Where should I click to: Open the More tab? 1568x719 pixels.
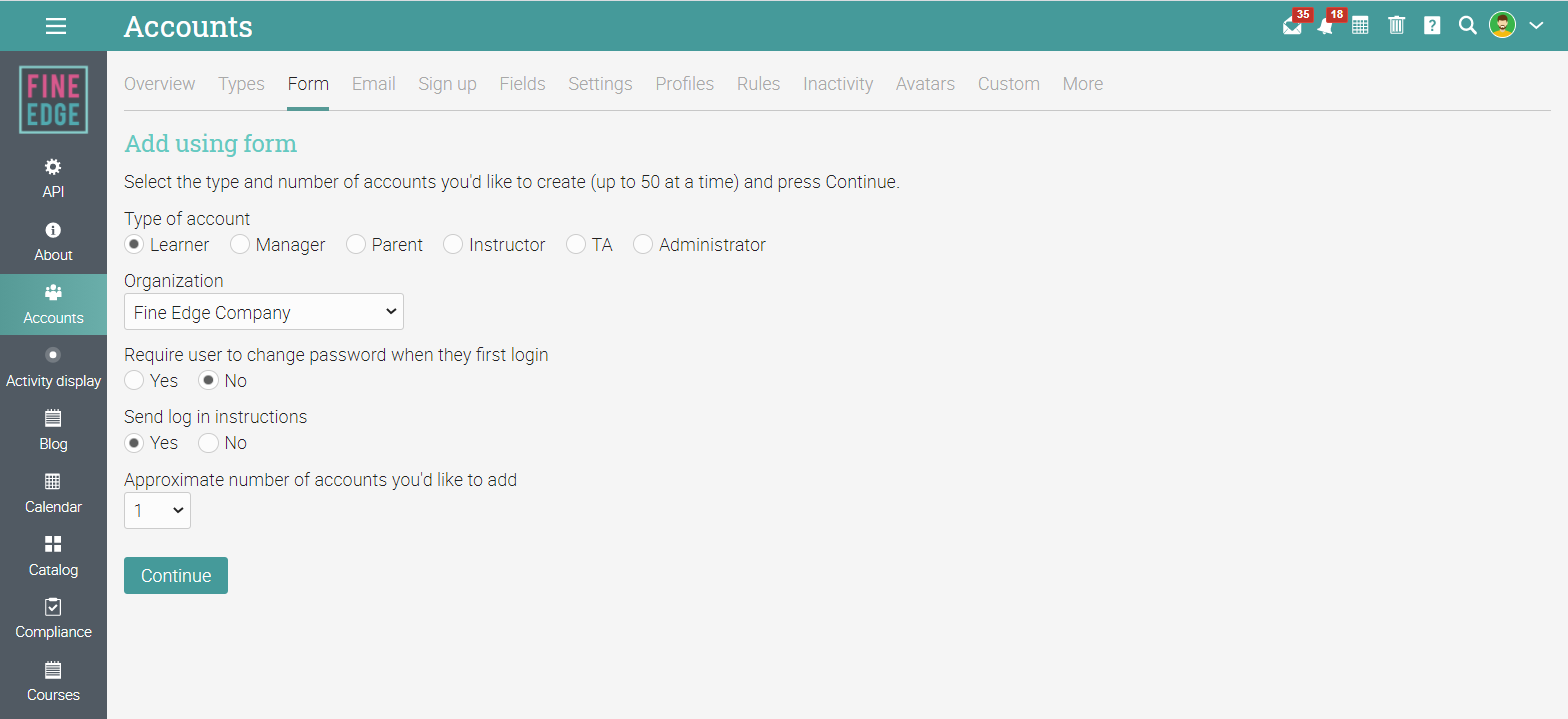(x=1083, y=84)
